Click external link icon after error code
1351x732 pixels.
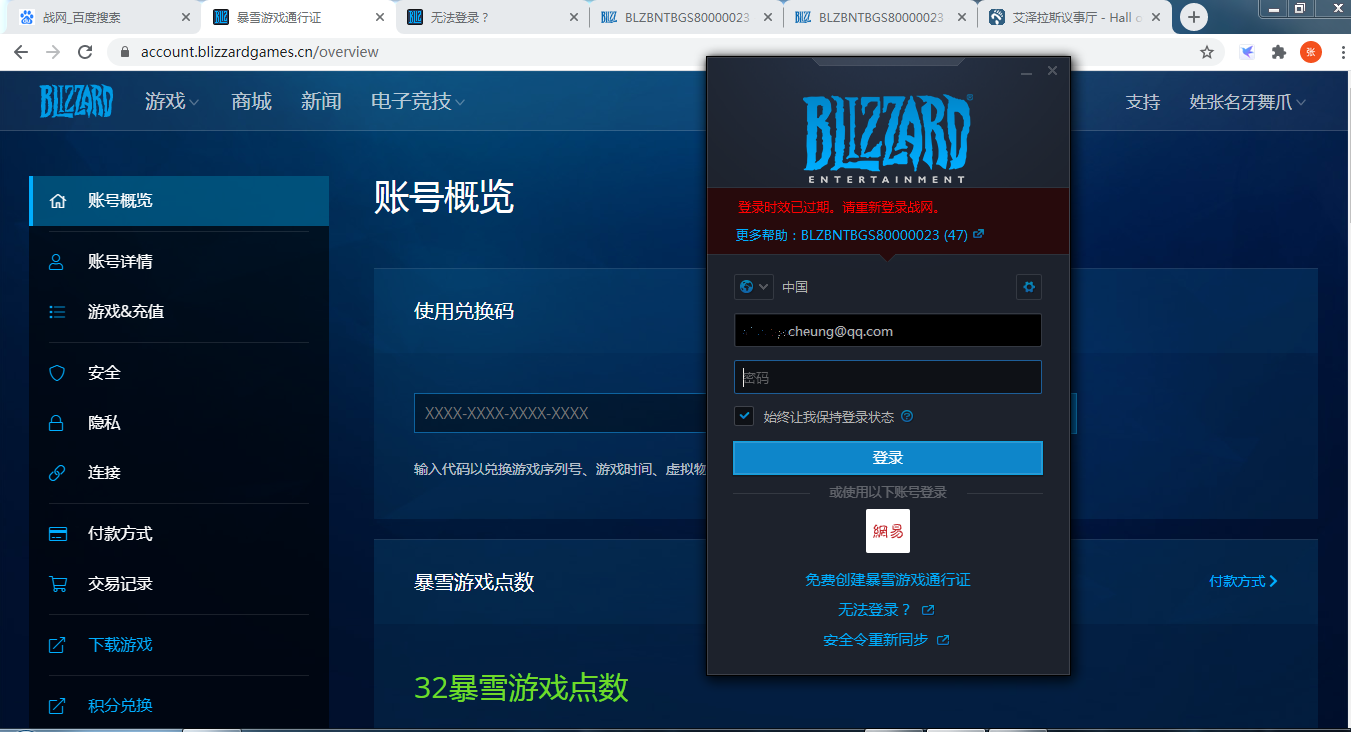click(979, 235)
